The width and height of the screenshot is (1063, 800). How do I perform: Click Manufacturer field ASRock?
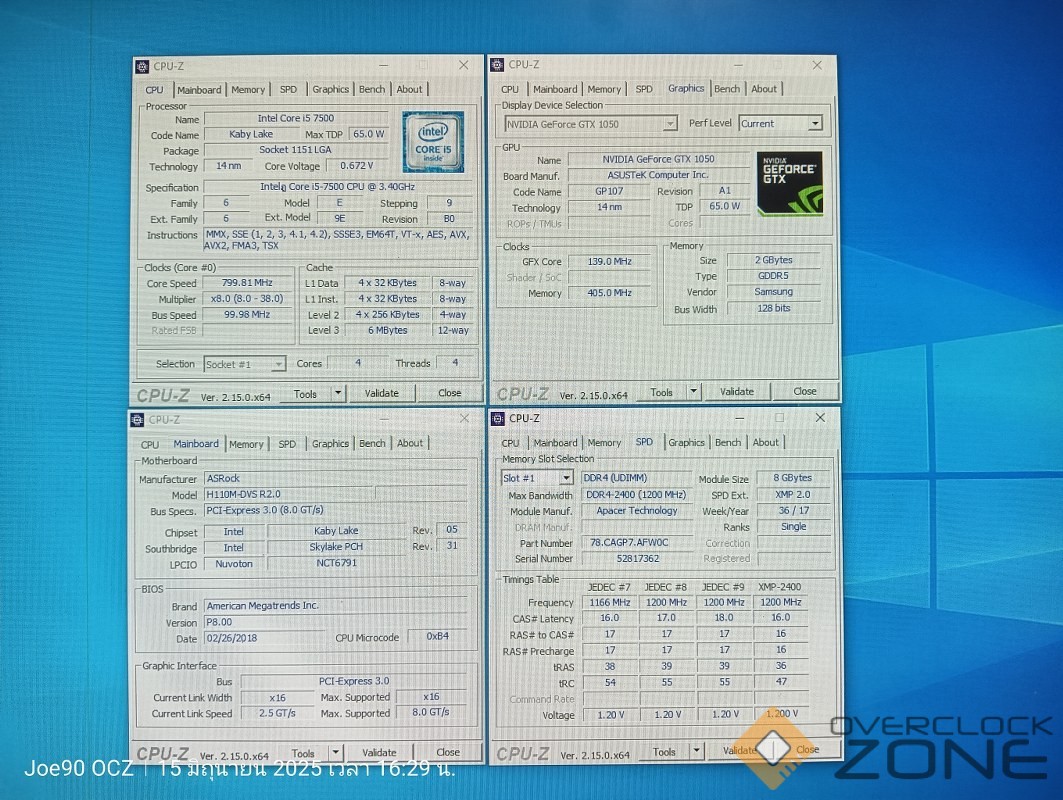336,479
